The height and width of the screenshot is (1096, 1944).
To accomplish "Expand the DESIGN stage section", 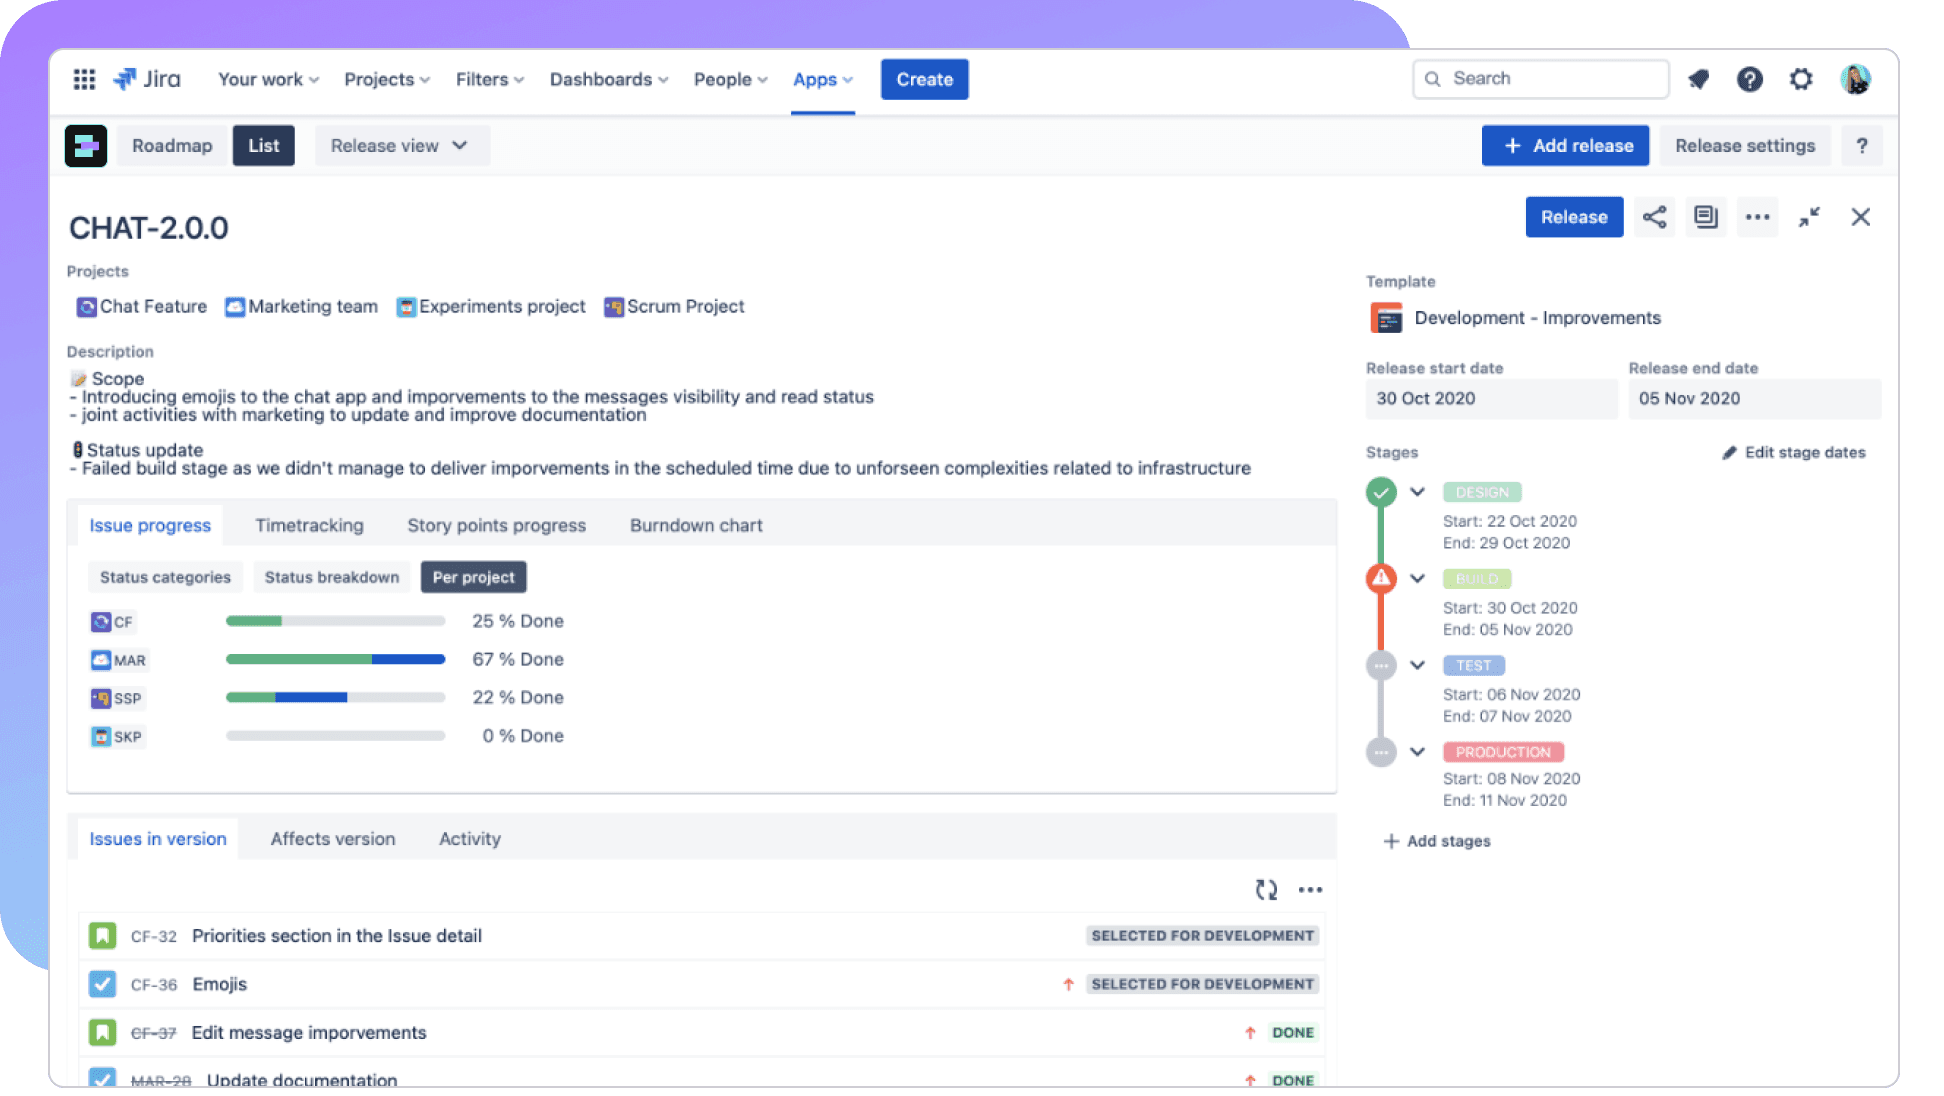I will (x=1418, y=490).
